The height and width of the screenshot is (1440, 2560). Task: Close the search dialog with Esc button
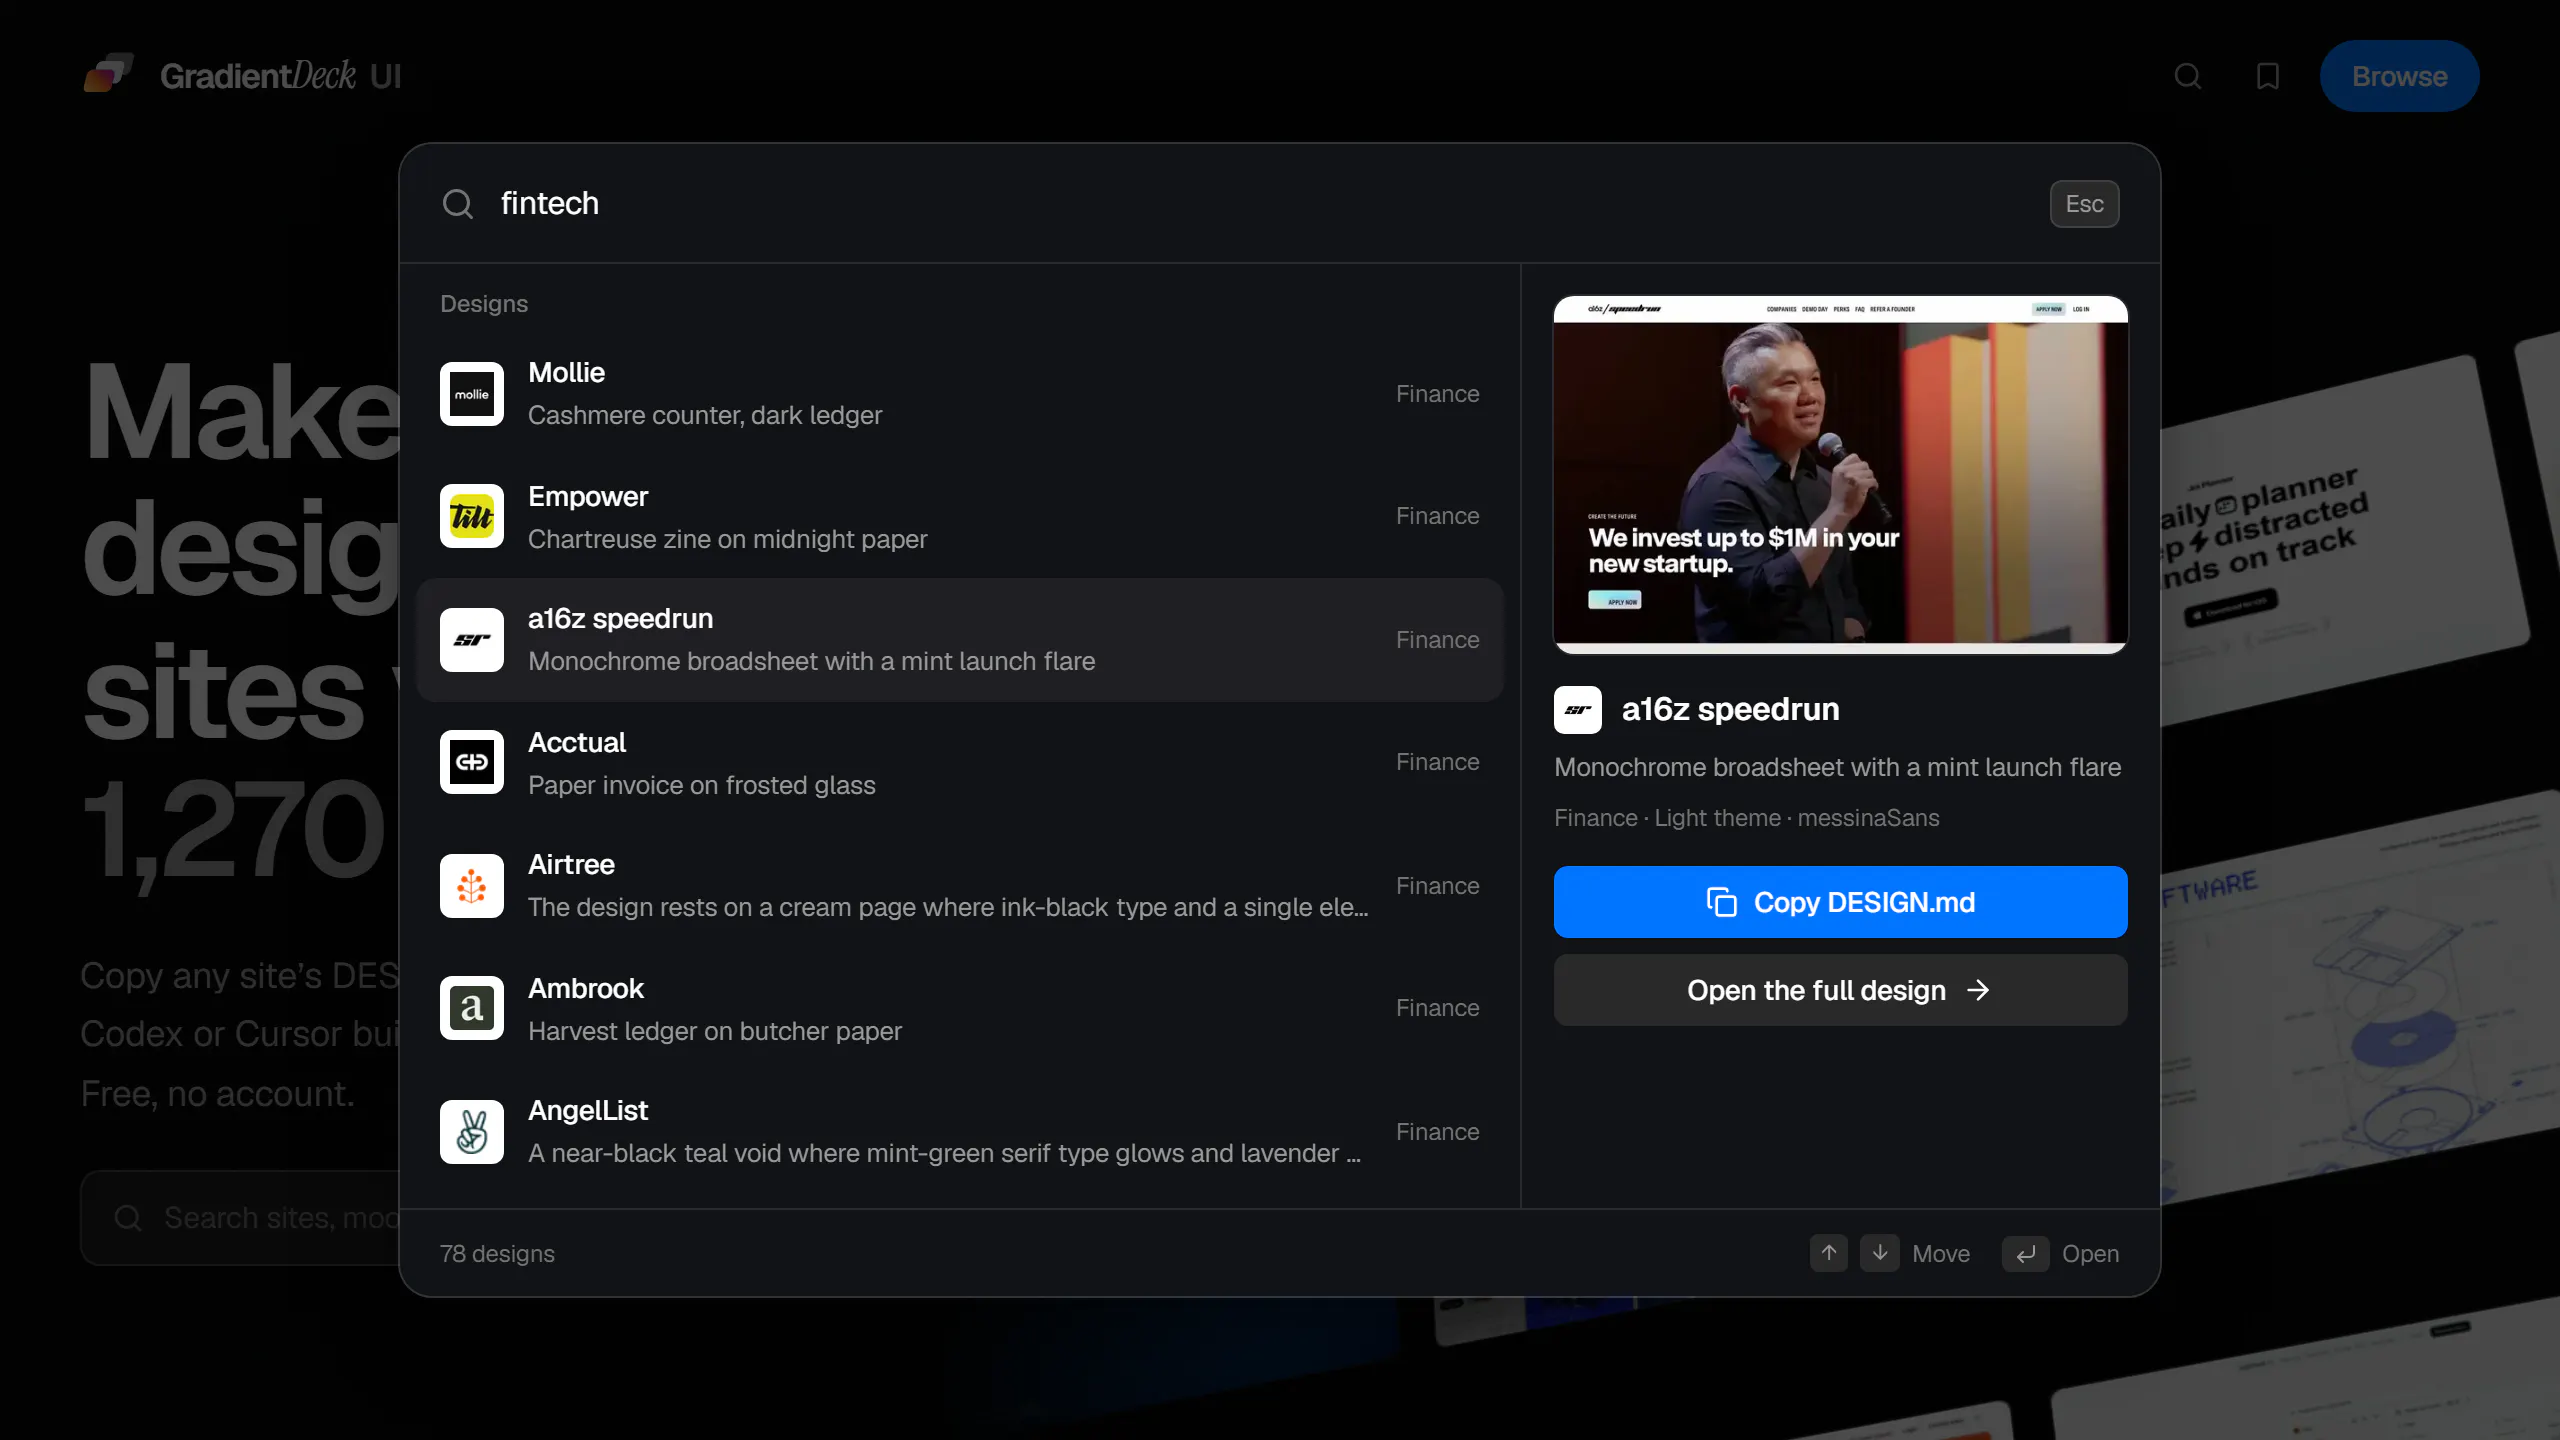pos(2084,204)
